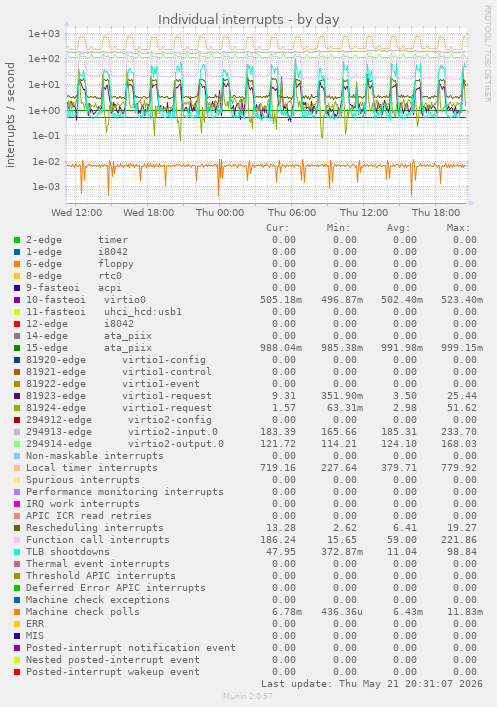Click the RRDTOOL / TOBI OETIKER vertical label
The image size is (497, 707).
pos(488,53)
